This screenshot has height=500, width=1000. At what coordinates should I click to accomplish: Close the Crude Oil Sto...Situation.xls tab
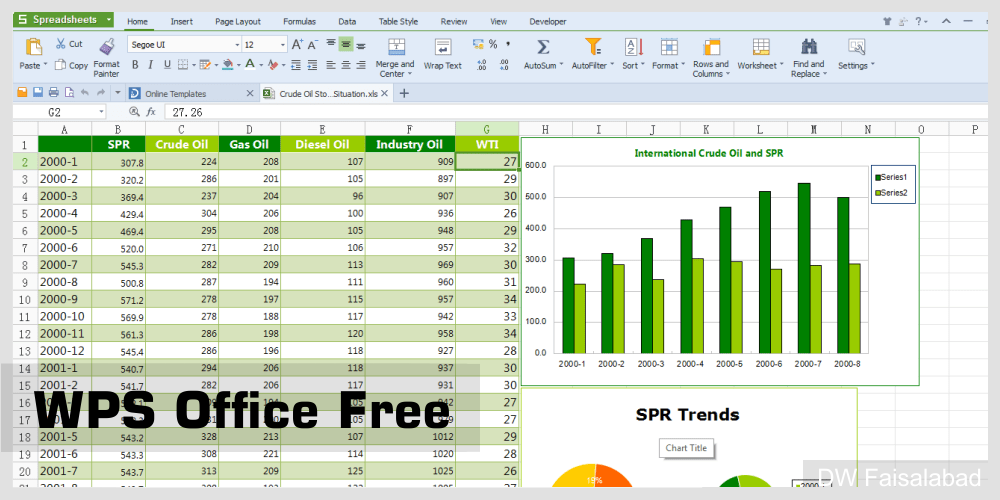[385, 94]
